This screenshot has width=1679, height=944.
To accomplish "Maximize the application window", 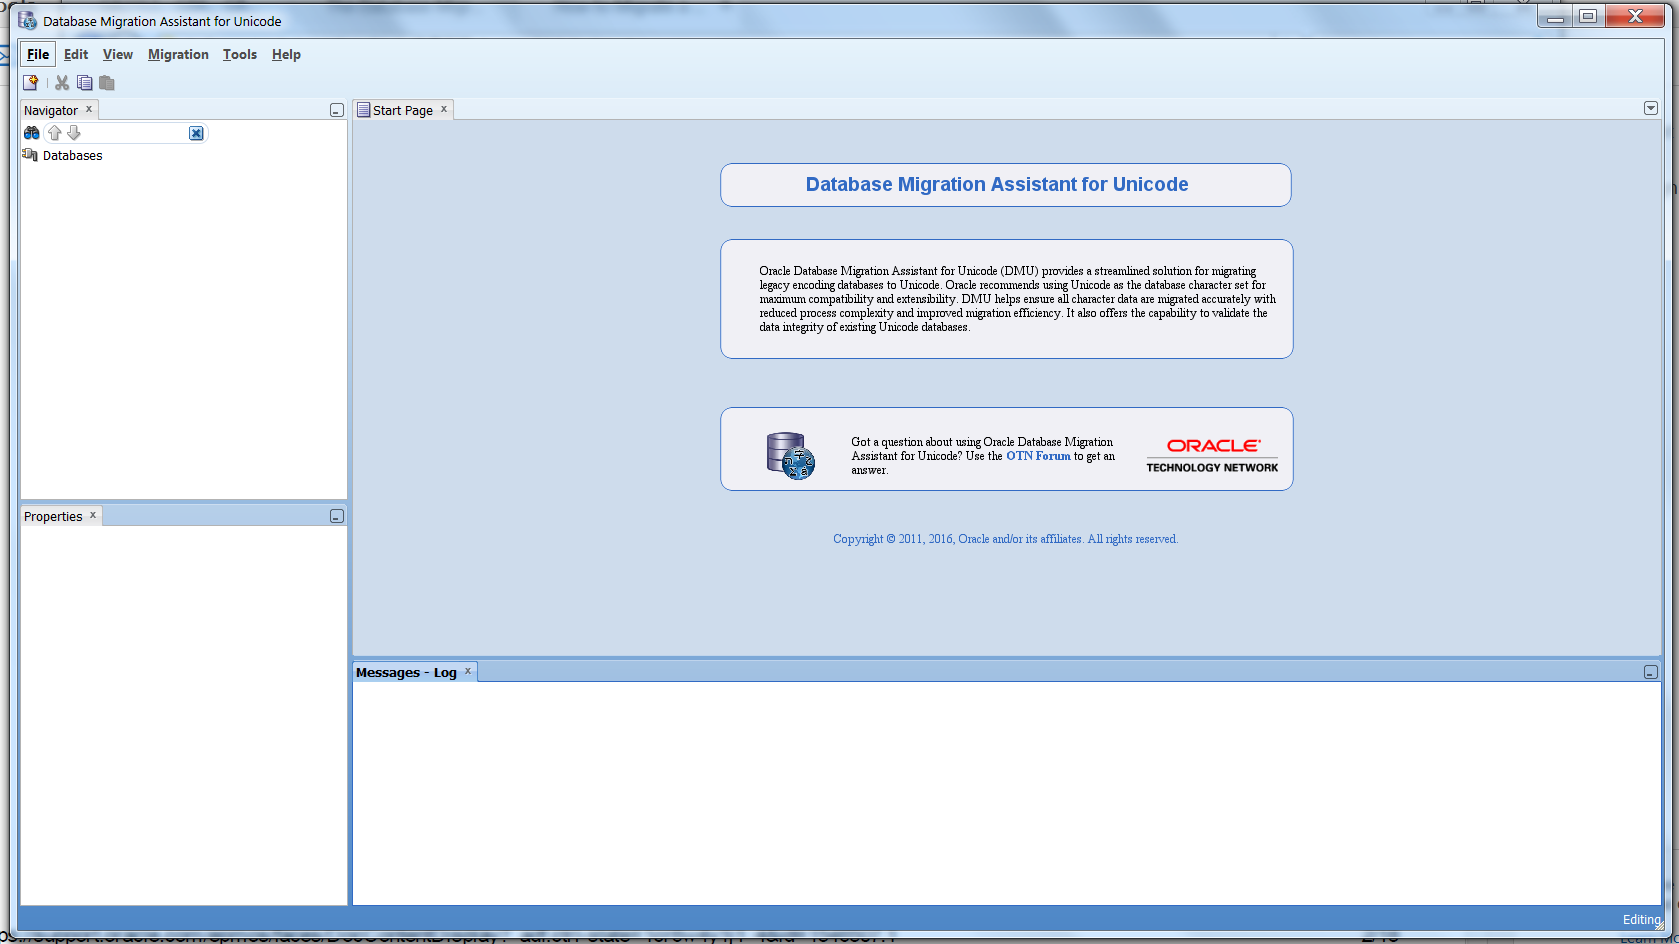I will [1588, 16].
